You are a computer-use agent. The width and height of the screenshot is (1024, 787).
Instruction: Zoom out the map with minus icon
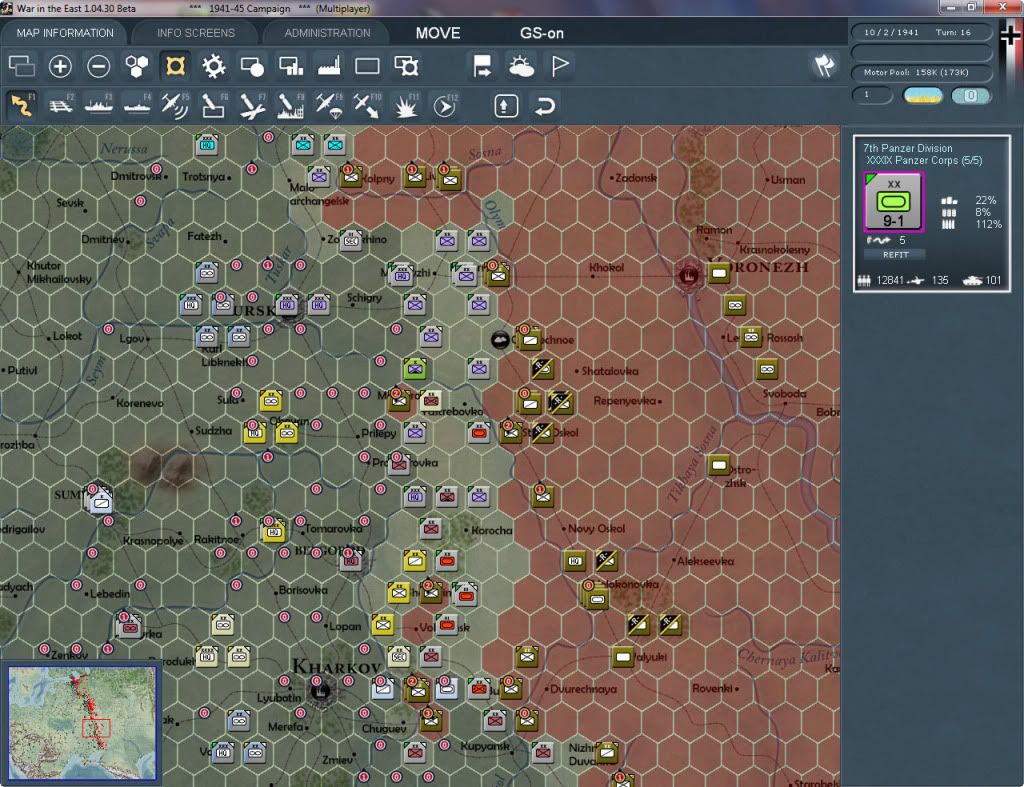pos(99,66)
